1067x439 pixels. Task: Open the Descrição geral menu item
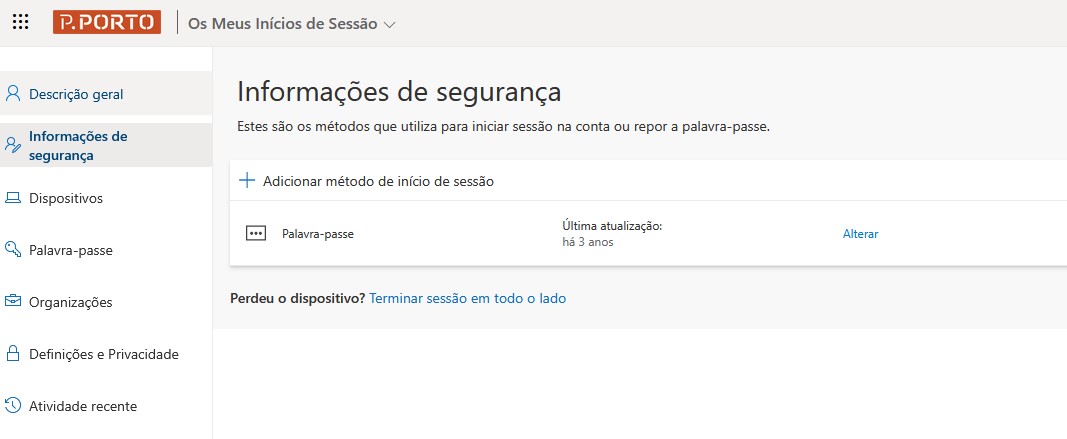(76, 94)
